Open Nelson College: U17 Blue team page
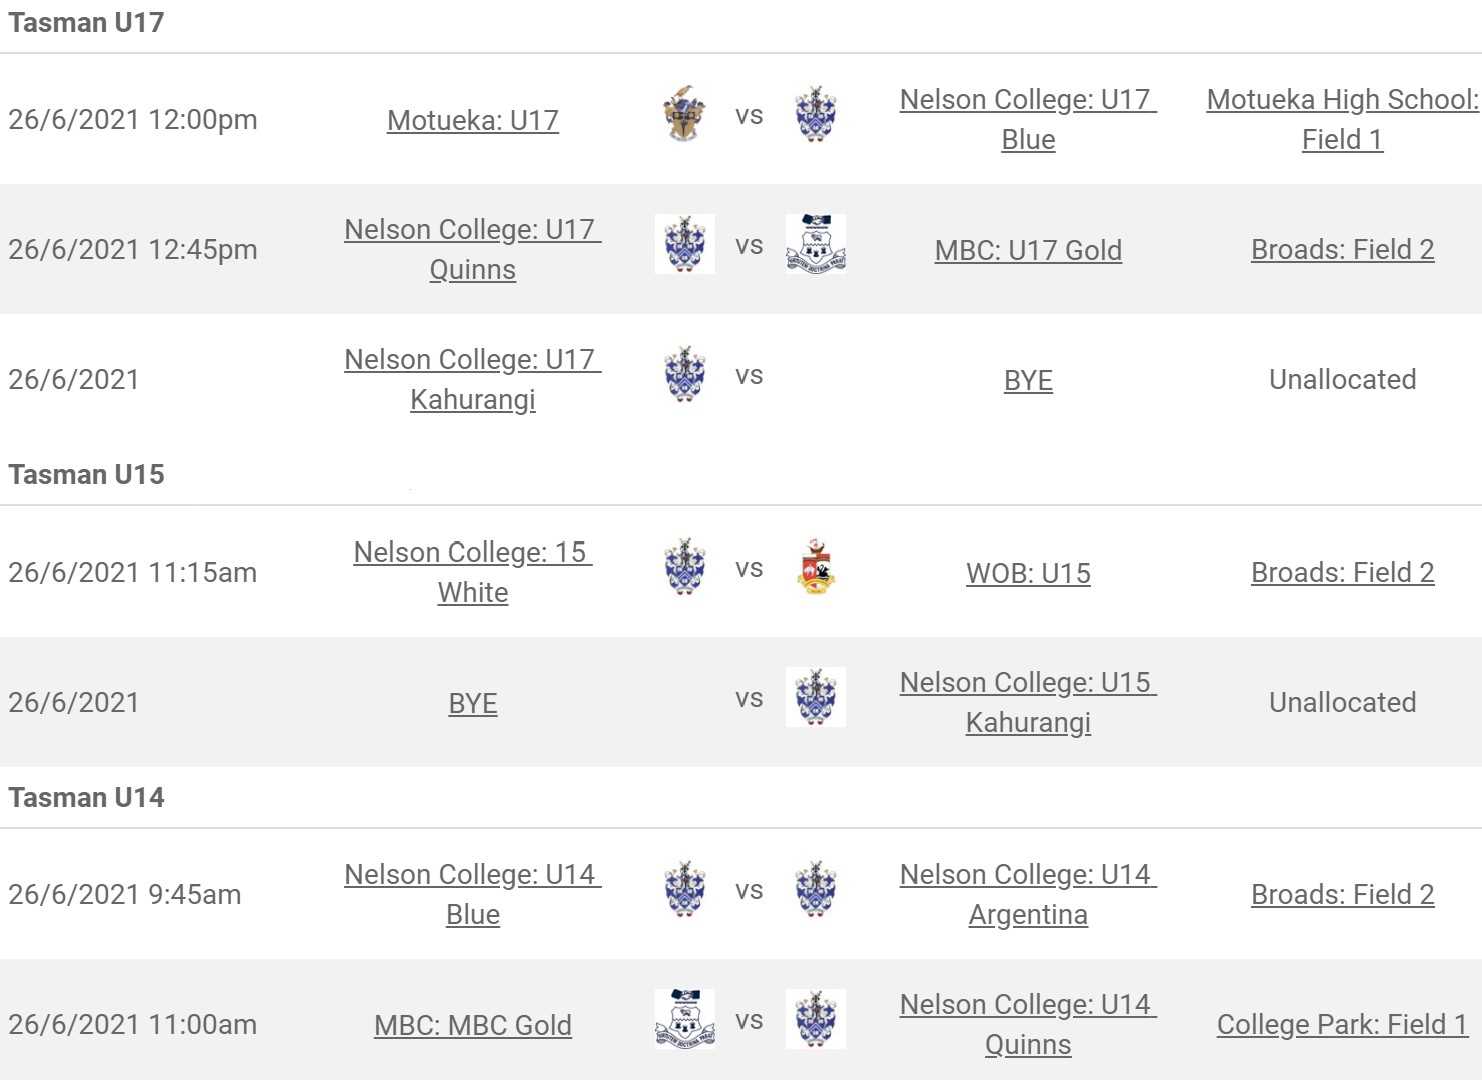Screen dimensions: 1482x1080 click(x=1028, y=119)
